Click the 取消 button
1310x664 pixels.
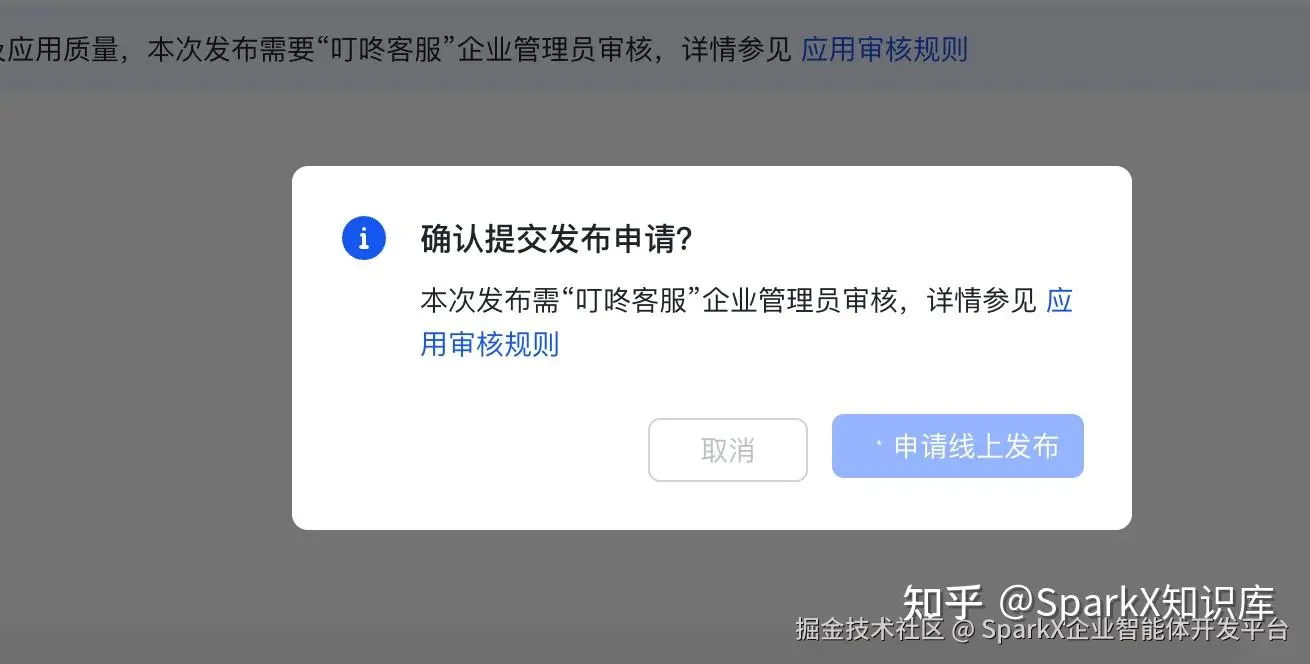pyautogui.click(x=728, y=450)
